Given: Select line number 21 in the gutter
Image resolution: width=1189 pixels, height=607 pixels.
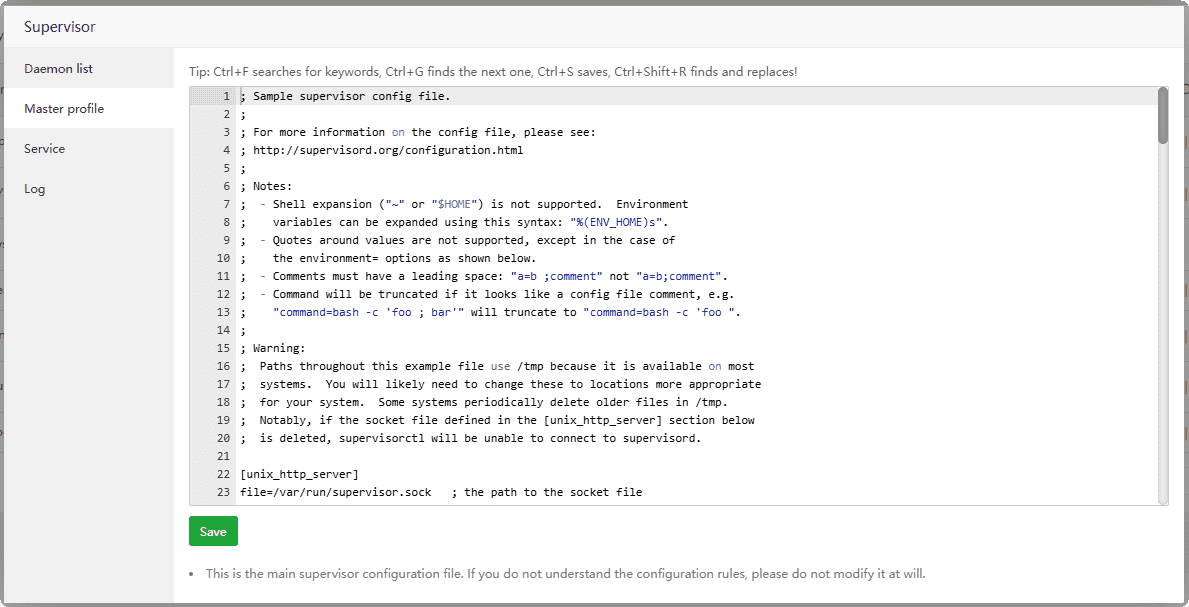Looking at the screenshot, I should [223, 456].
